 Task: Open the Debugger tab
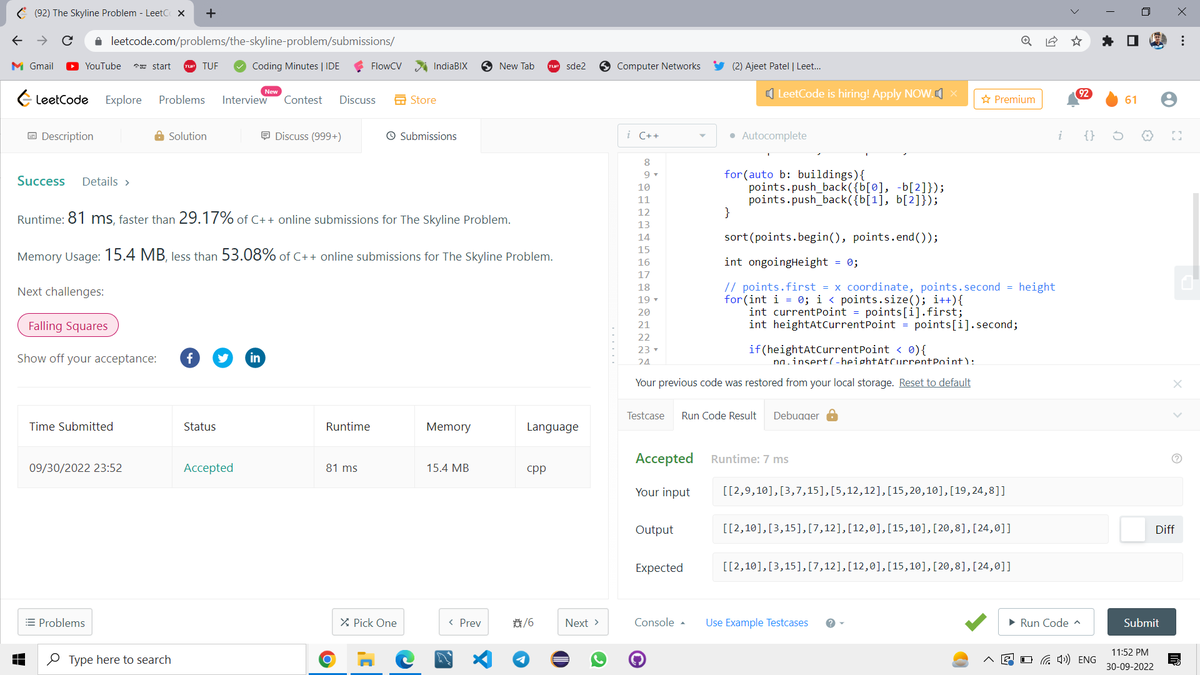click(x=805, y=415)
